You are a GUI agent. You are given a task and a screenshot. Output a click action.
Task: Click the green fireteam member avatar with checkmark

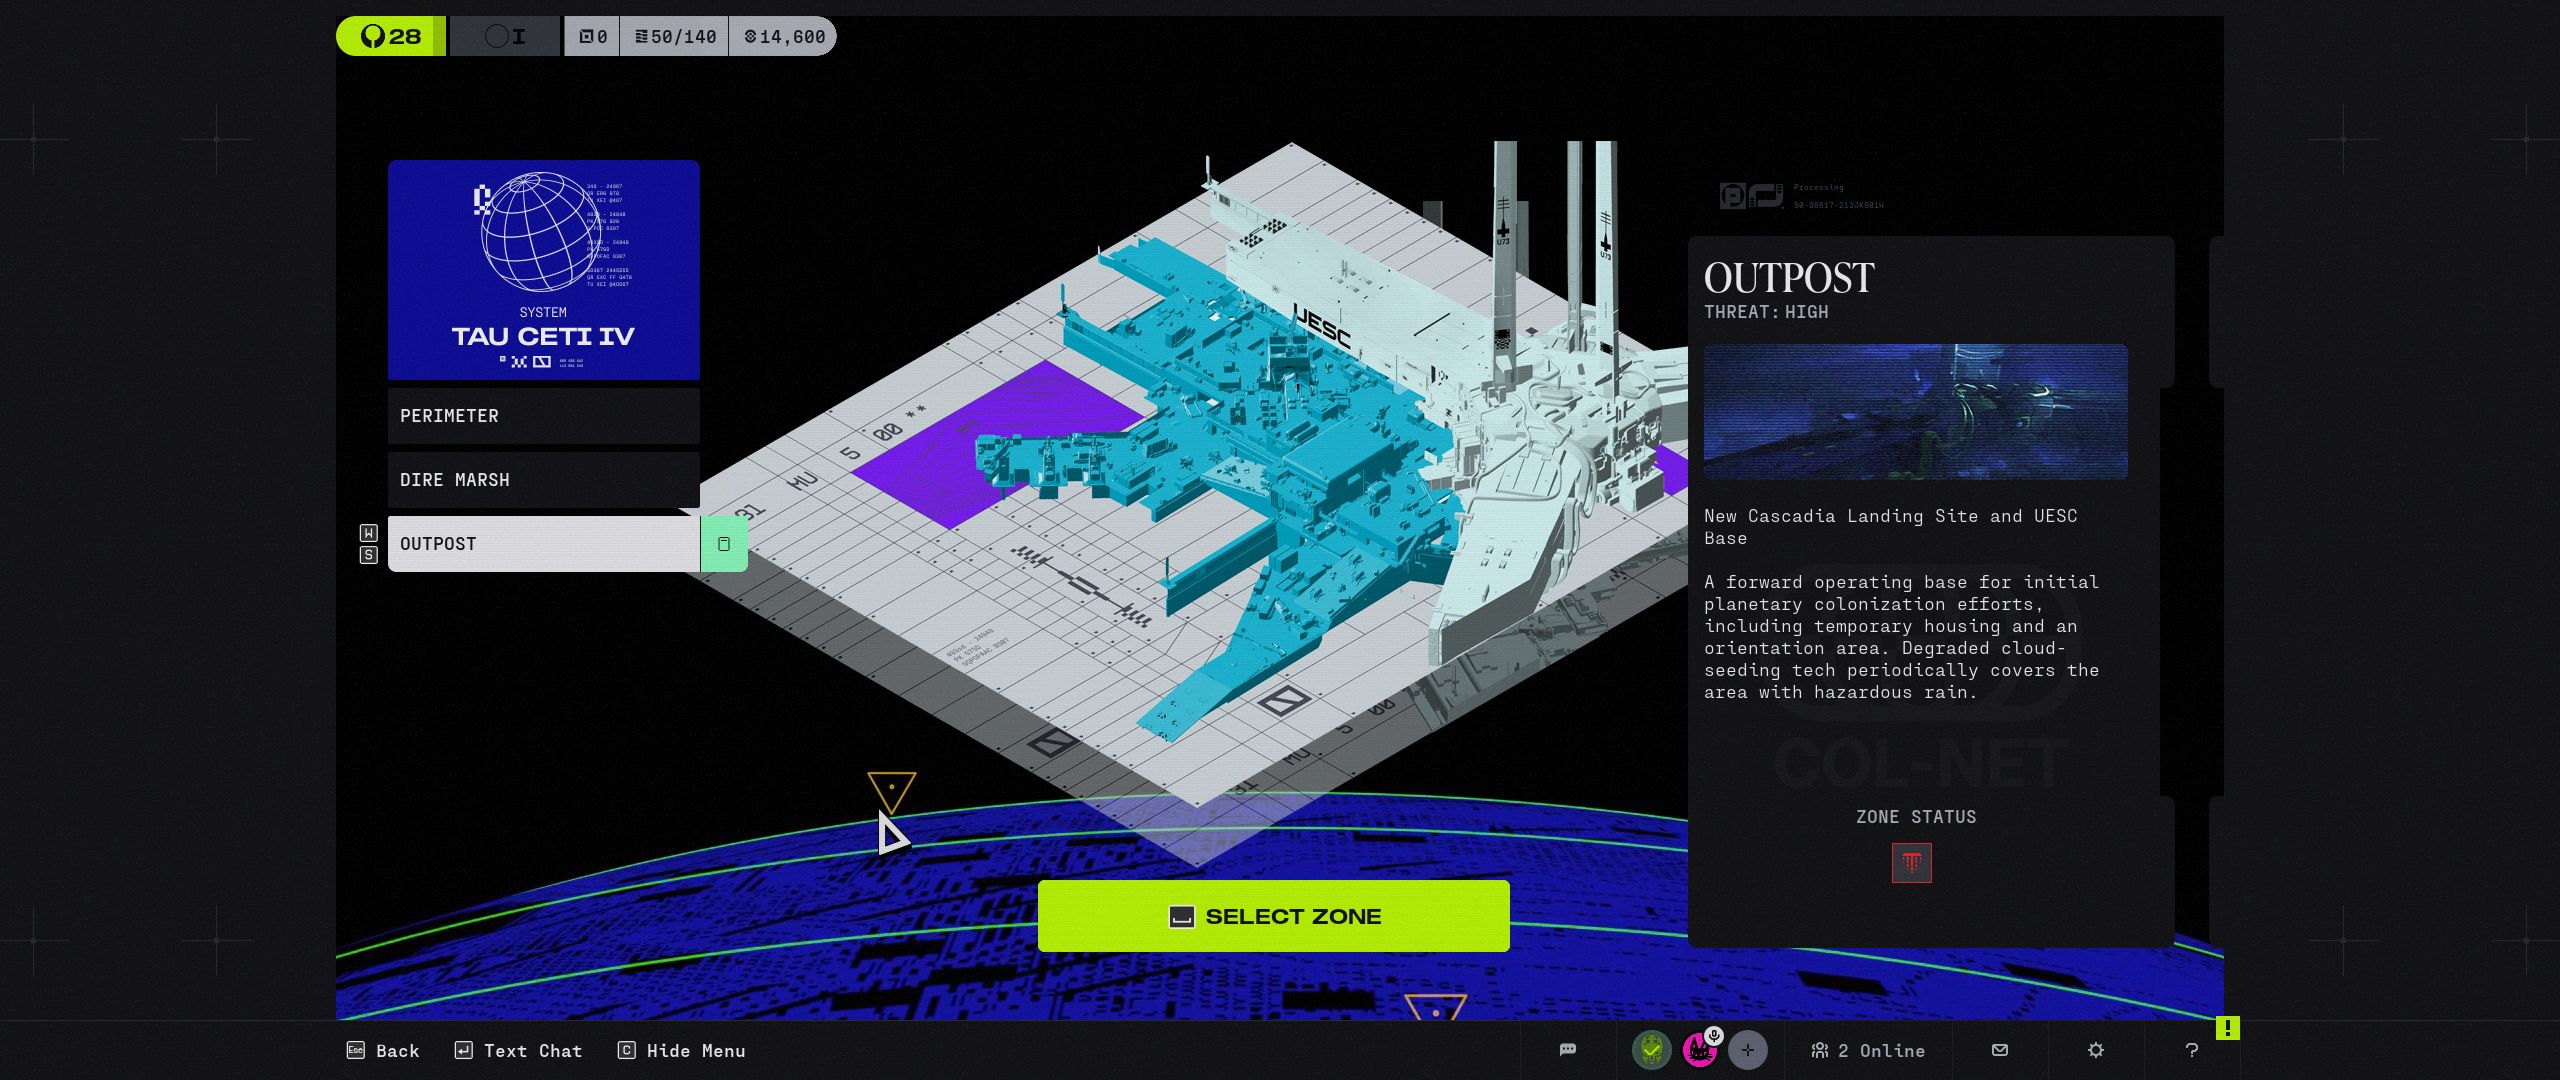pyautogui.click(x=1652, y=1050)
